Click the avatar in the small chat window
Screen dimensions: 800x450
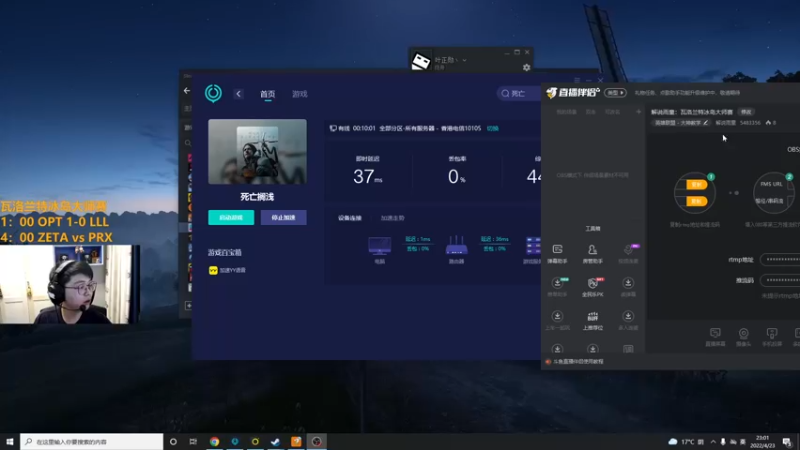pos(421,62)
